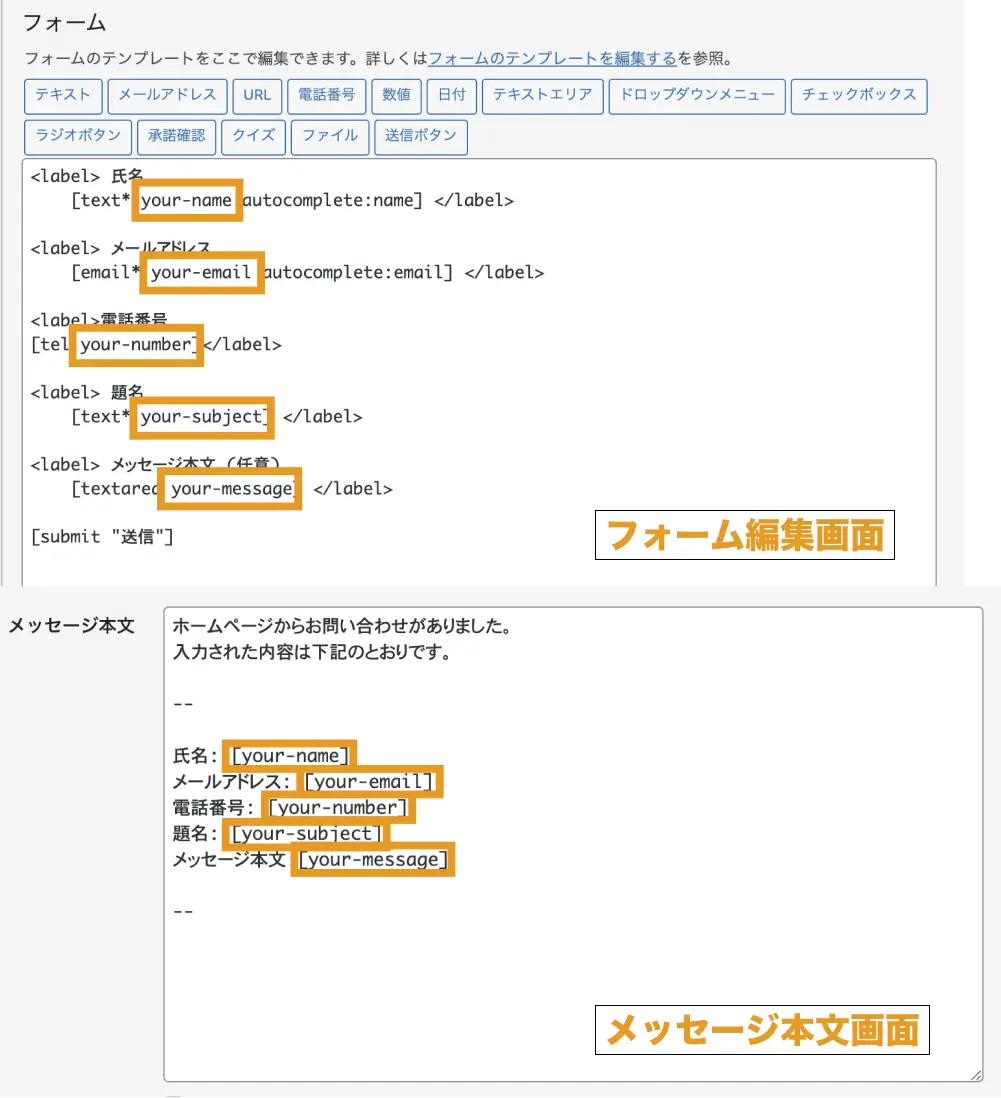Image resolution: width=1001 pixels, height=1098 pixels.
Task: Click the [your-message] mail tag in message body
Action: (373, 860)
